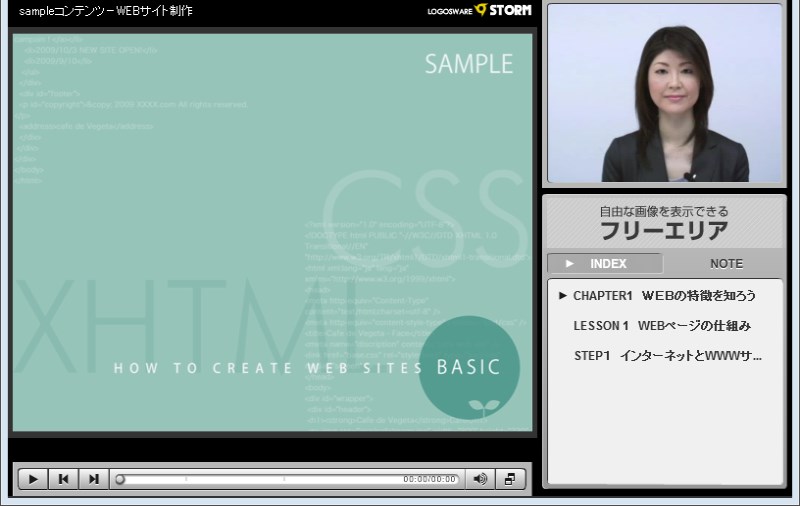This screenshot has height=506, width=800.
Task: Switch to the NOTE tab
Action: 727,263
